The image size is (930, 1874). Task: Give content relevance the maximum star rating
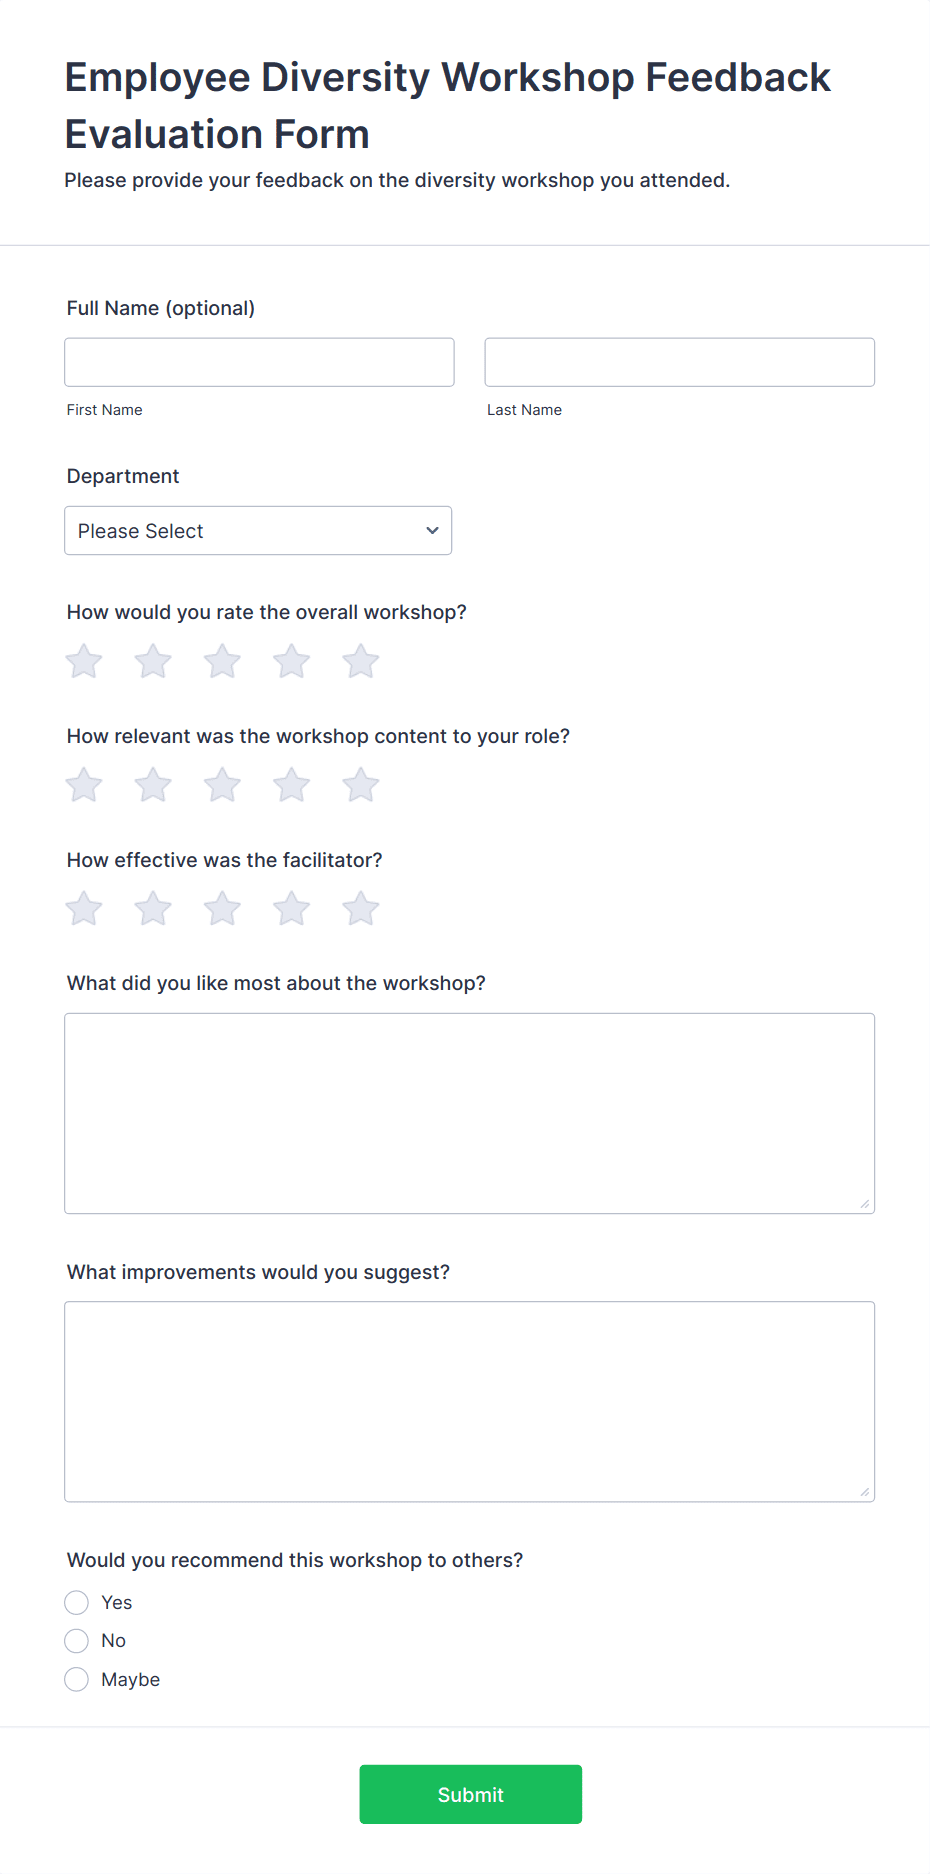click(x=360, y=785)
